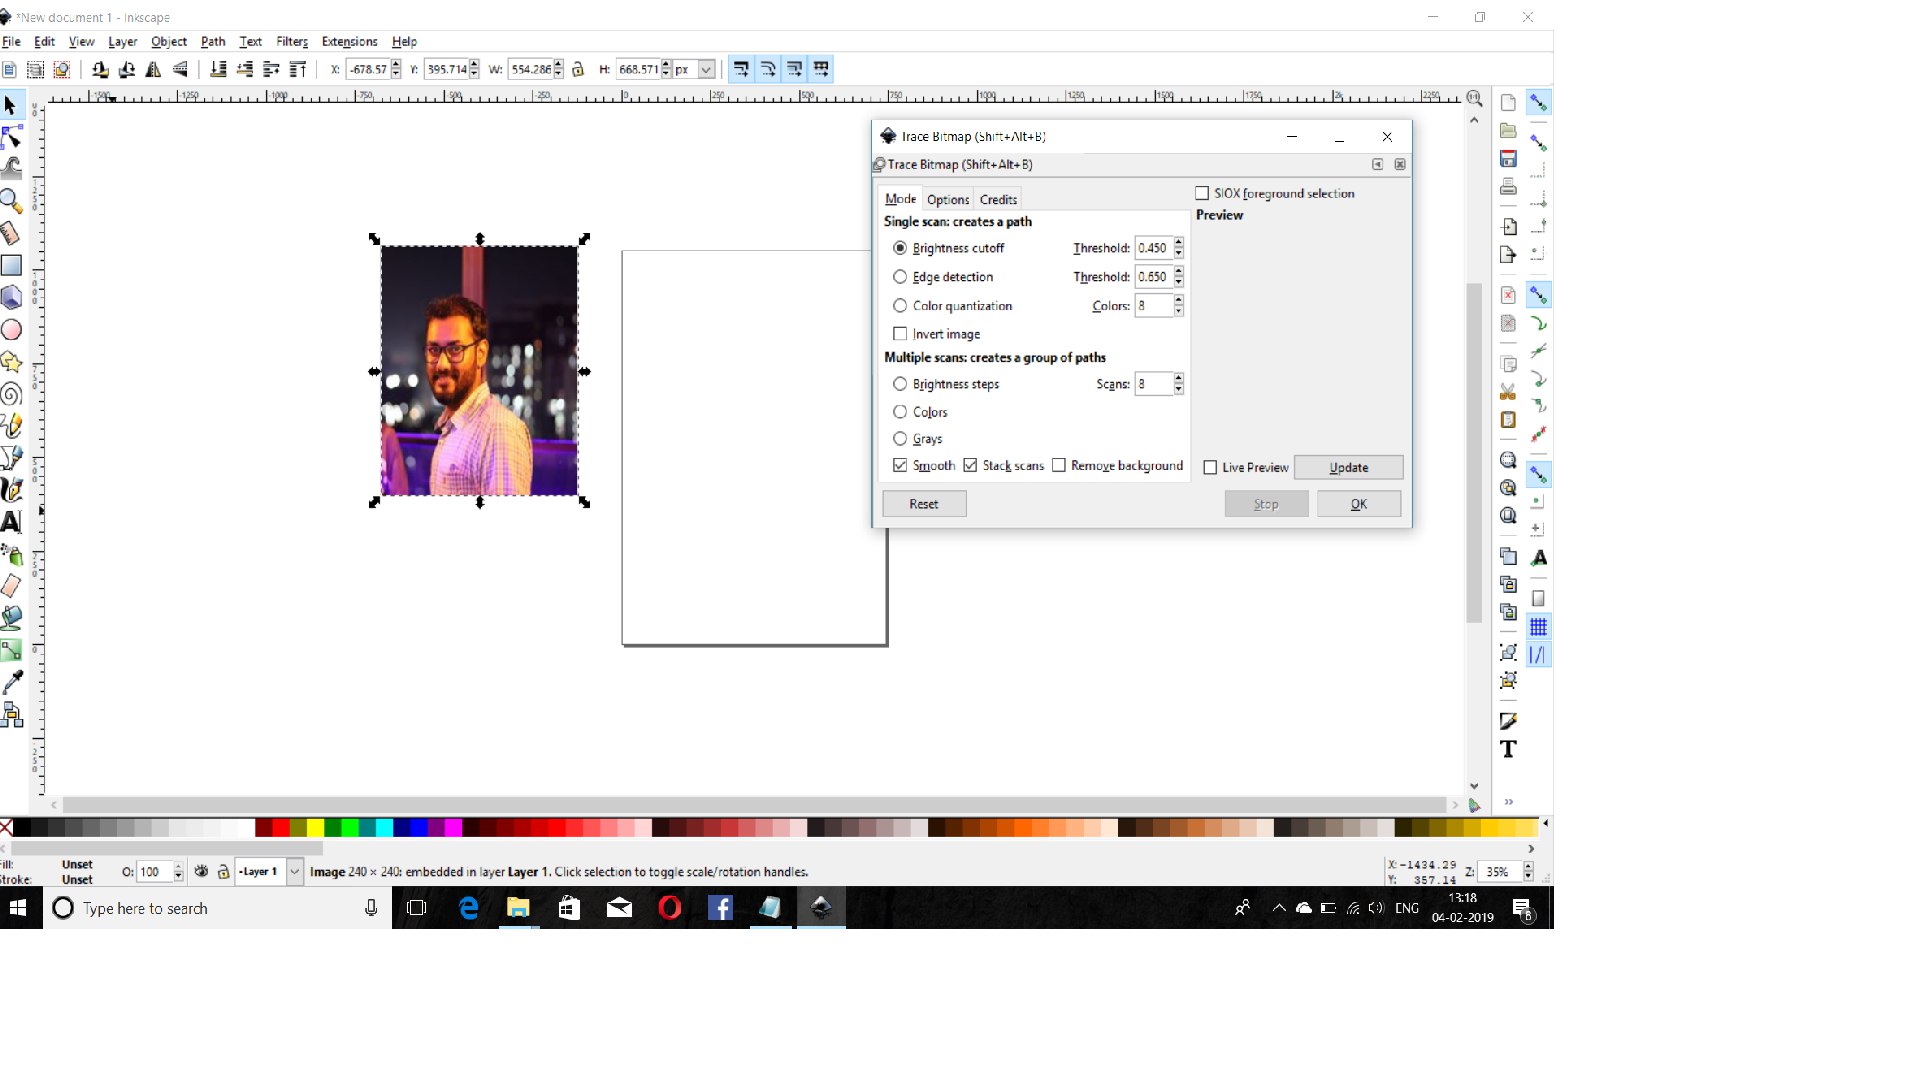Image resolution: width=1920 pixels, height=1080 pixels.
Task: Pick the Color Dropper tool
Action: [x=11, y=682]
